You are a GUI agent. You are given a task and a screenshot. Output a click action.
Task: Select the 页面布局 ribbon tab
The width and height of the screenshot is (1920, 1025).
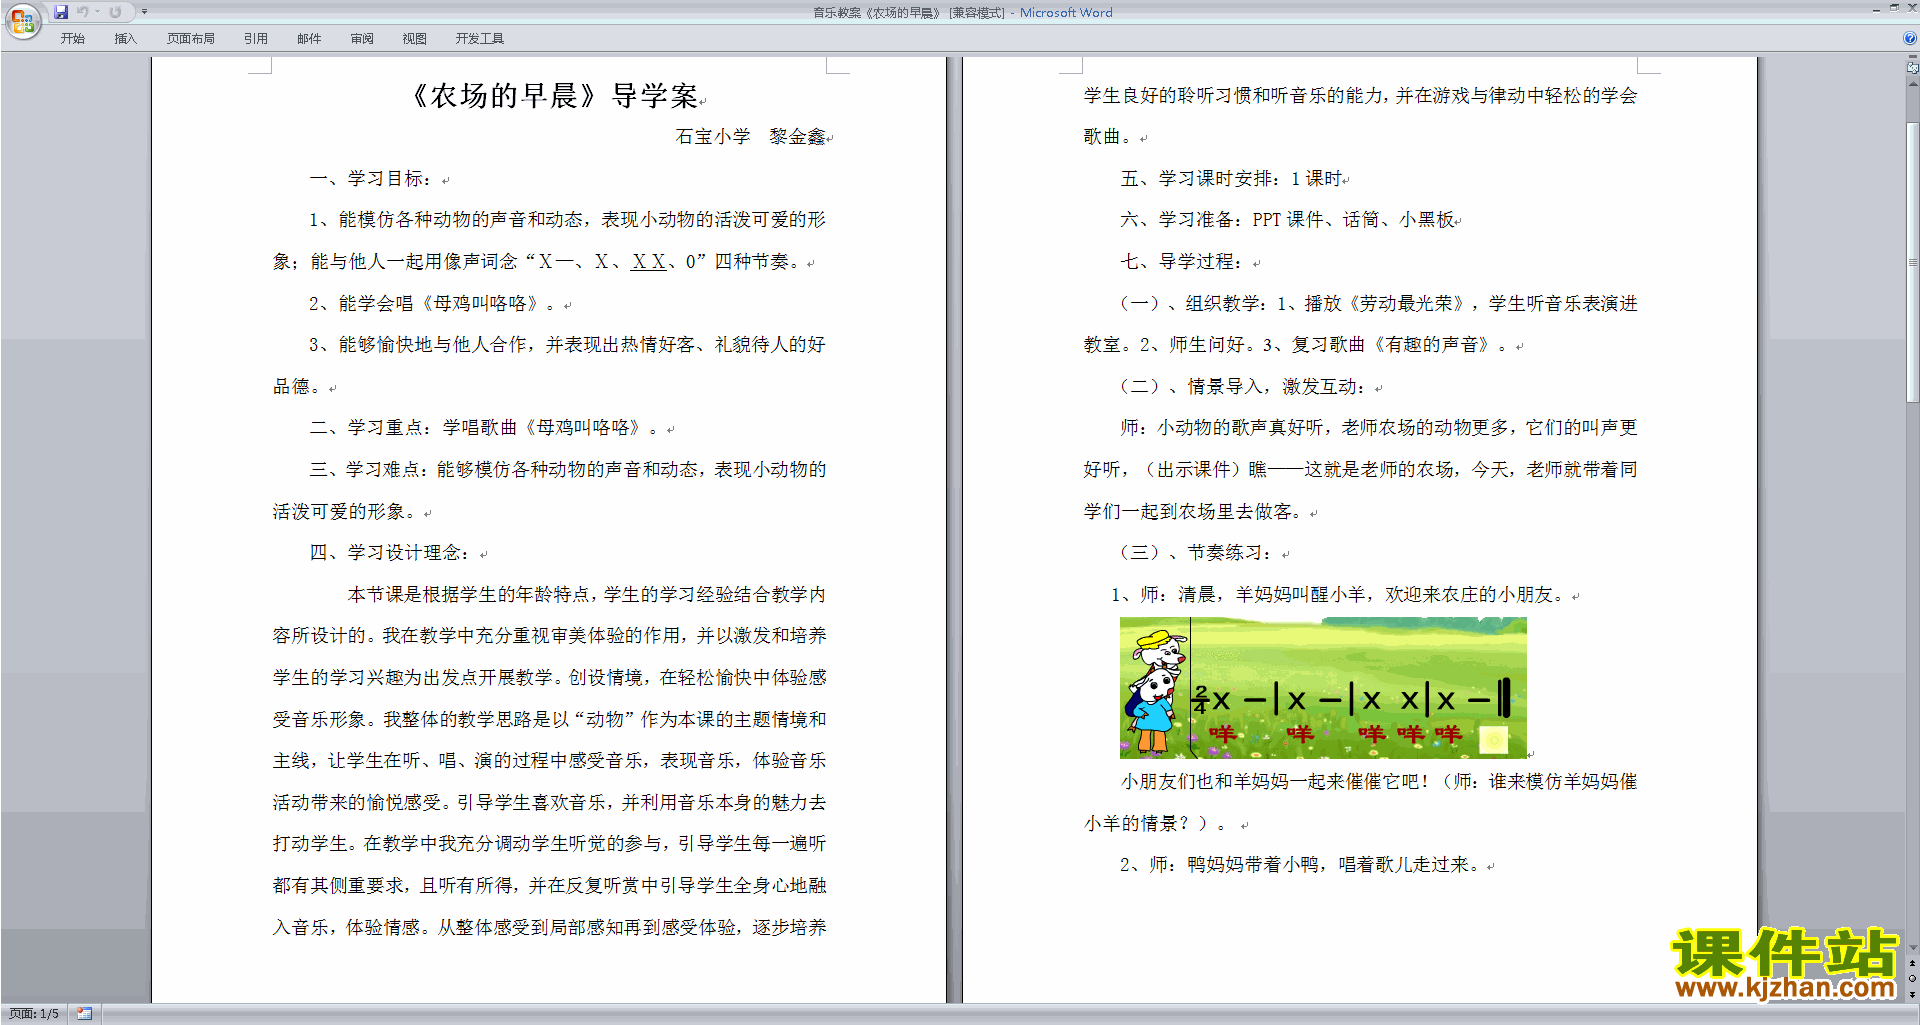191,39
